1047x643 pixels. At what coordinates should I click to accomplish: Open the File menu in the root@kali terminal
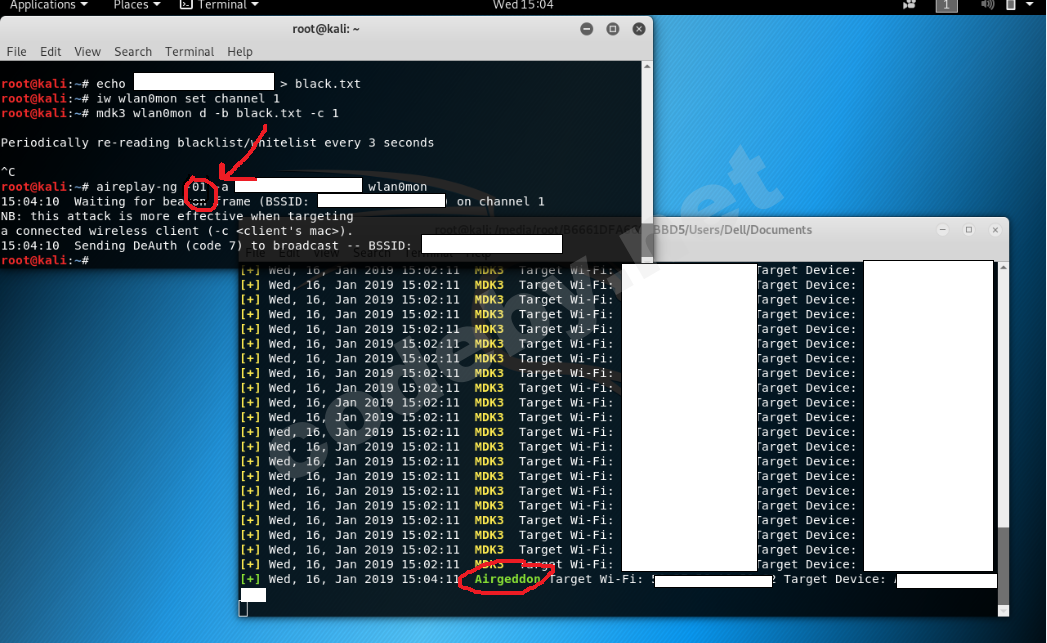16,51
